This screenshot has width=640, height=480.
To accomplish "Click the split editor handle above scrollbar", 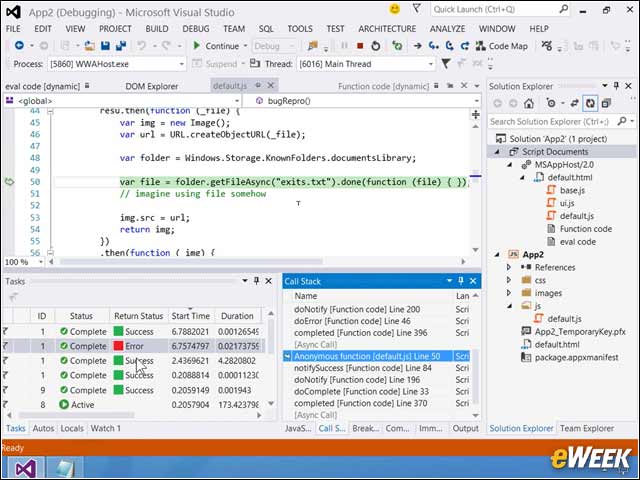I will click(476, 114).
